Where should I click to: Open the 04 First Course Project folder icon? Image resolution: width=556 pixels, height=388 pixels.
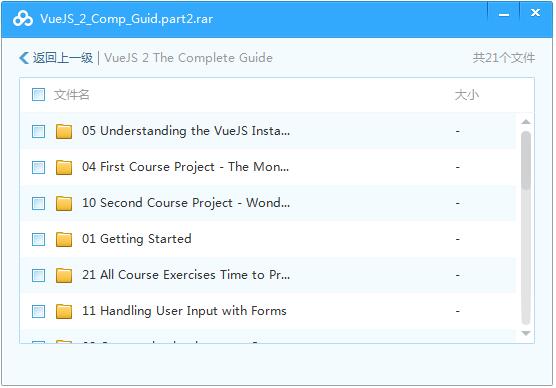(64, 167)
